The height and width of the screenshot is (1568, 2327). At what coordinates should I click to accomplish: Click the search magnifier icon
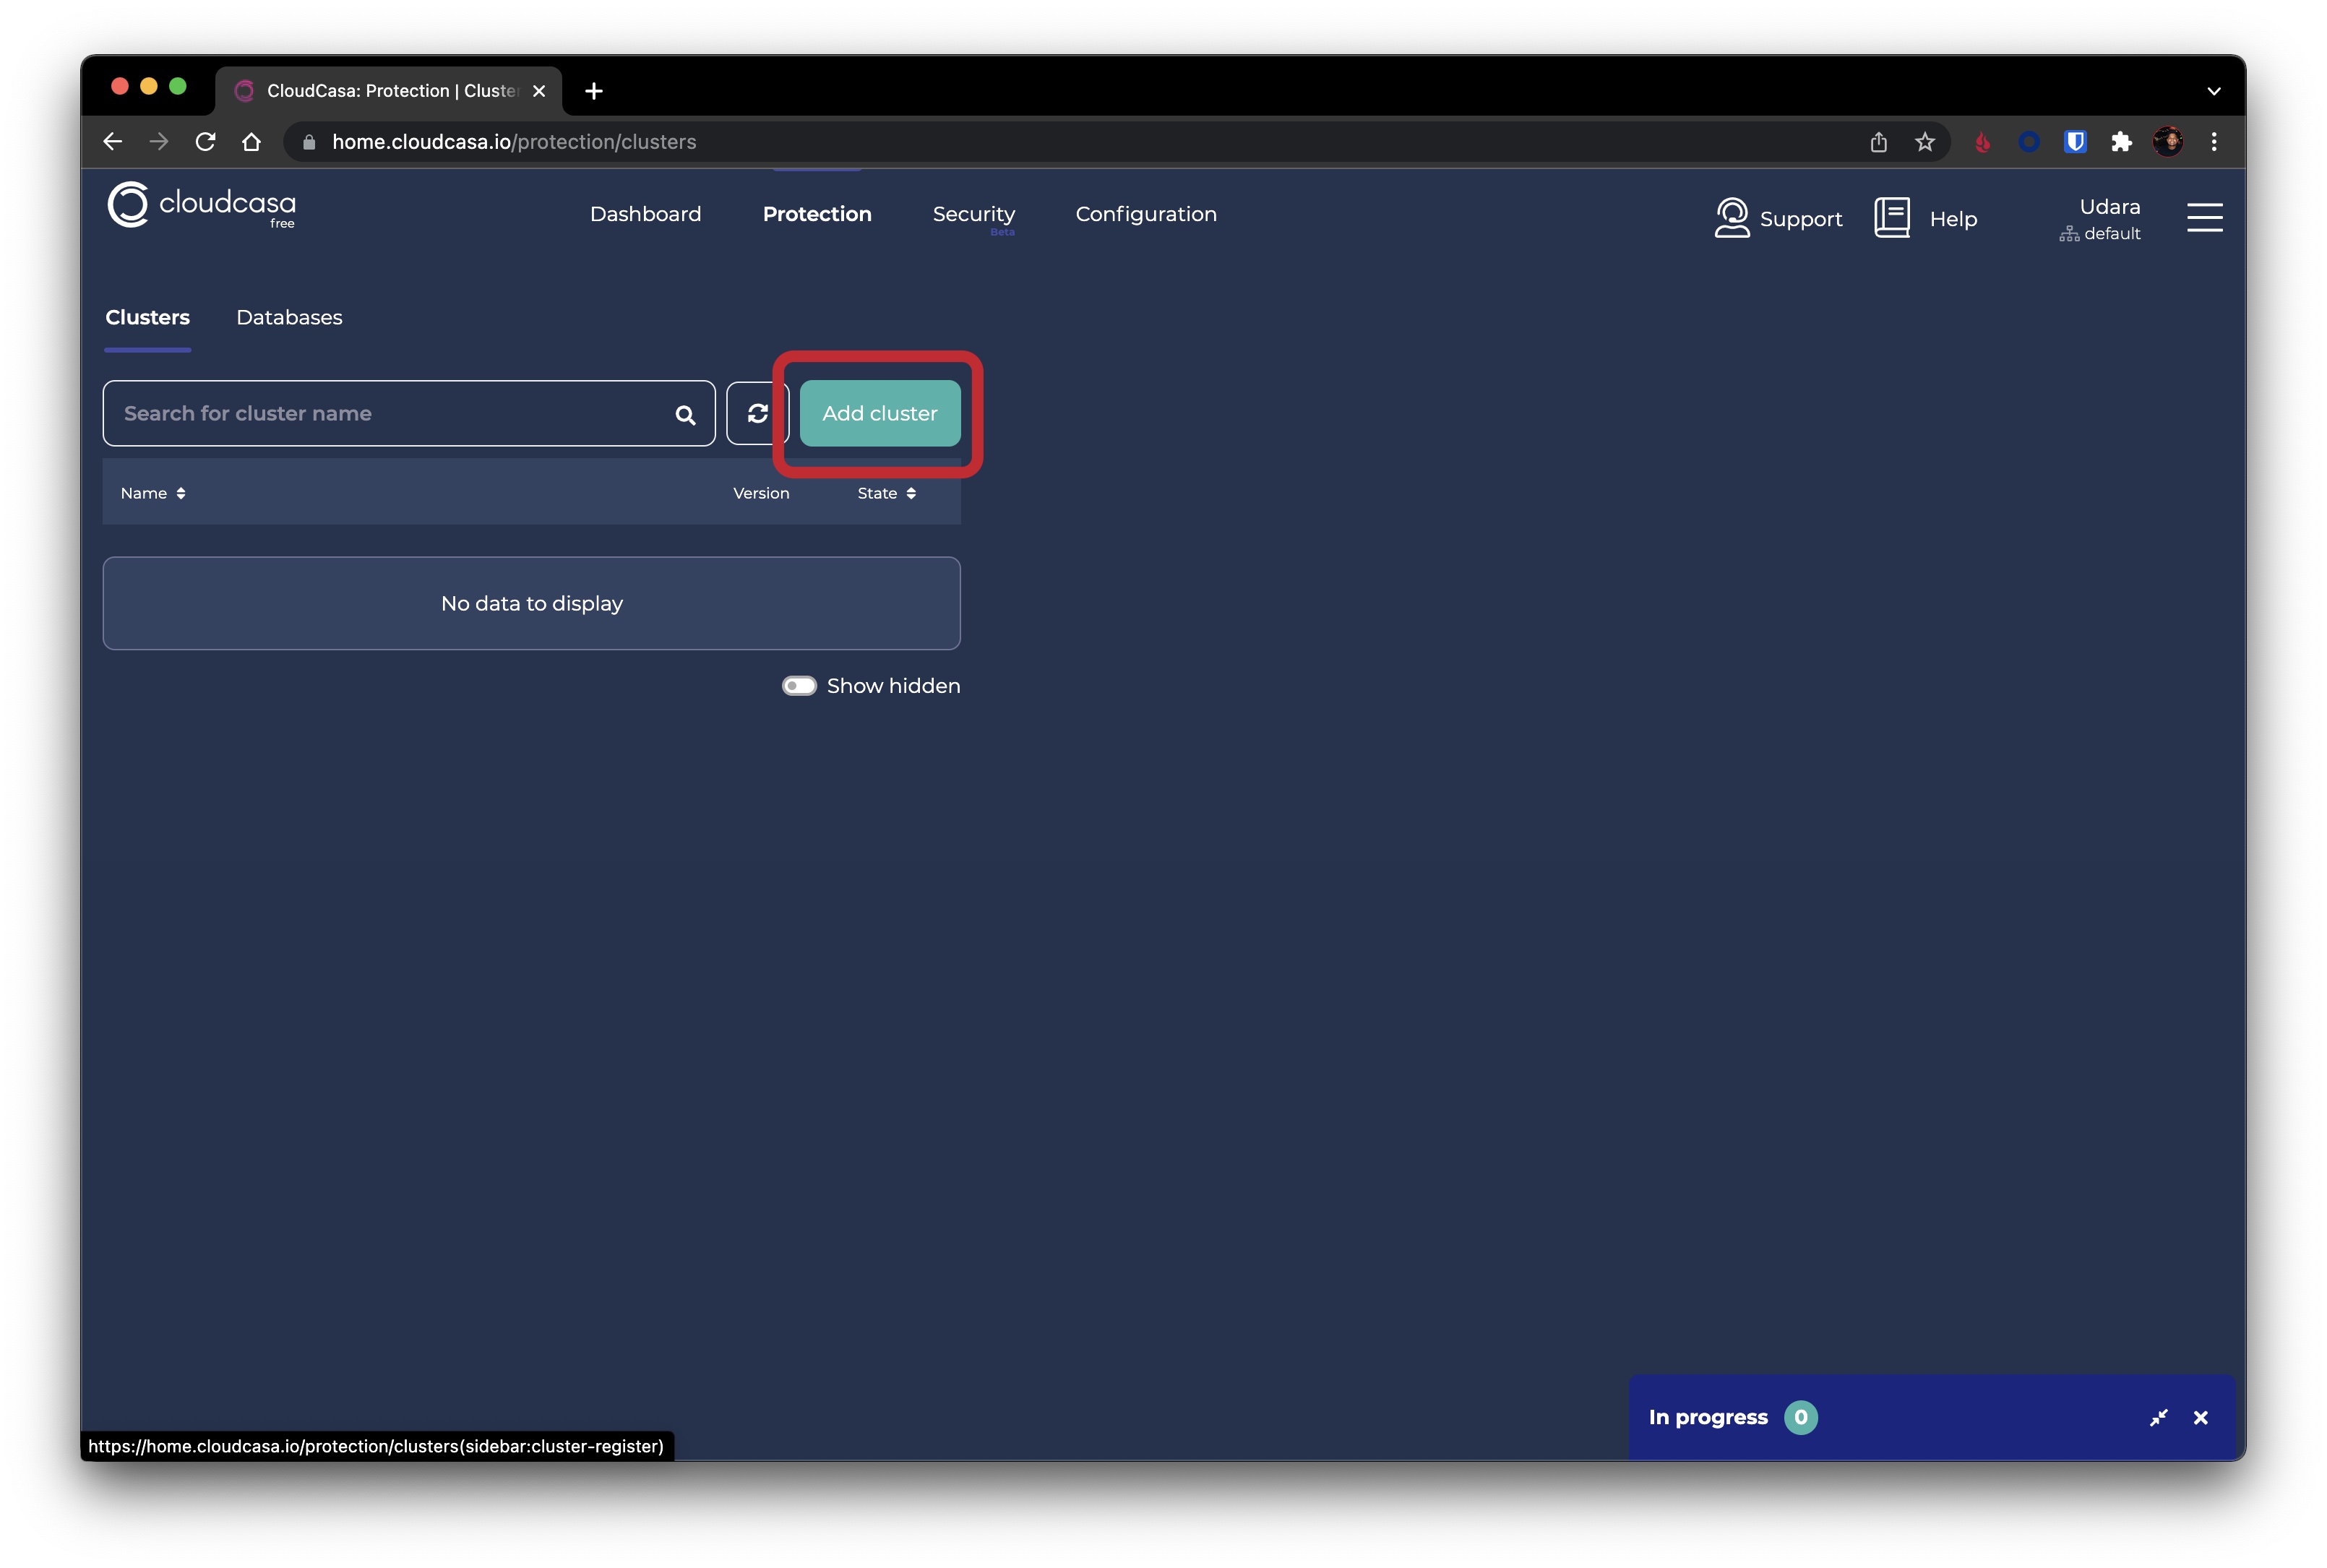tap(685, 415)
